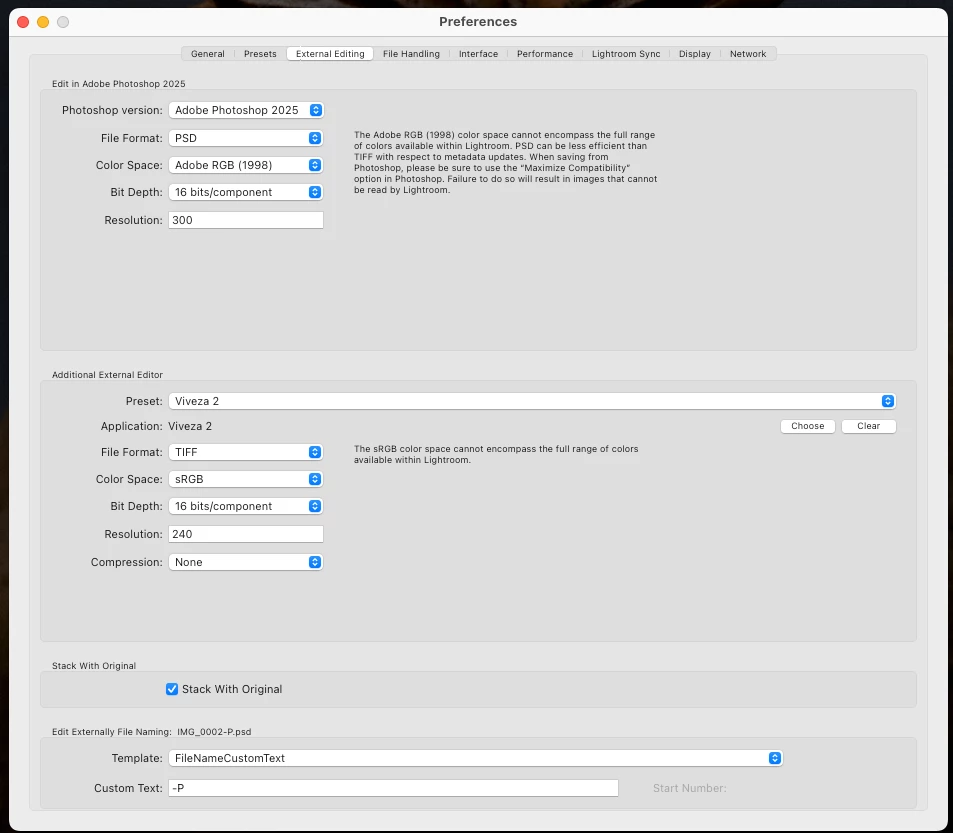Open the Lightroom Sync tab
This screenshot has width=953, height=833.
625,53
